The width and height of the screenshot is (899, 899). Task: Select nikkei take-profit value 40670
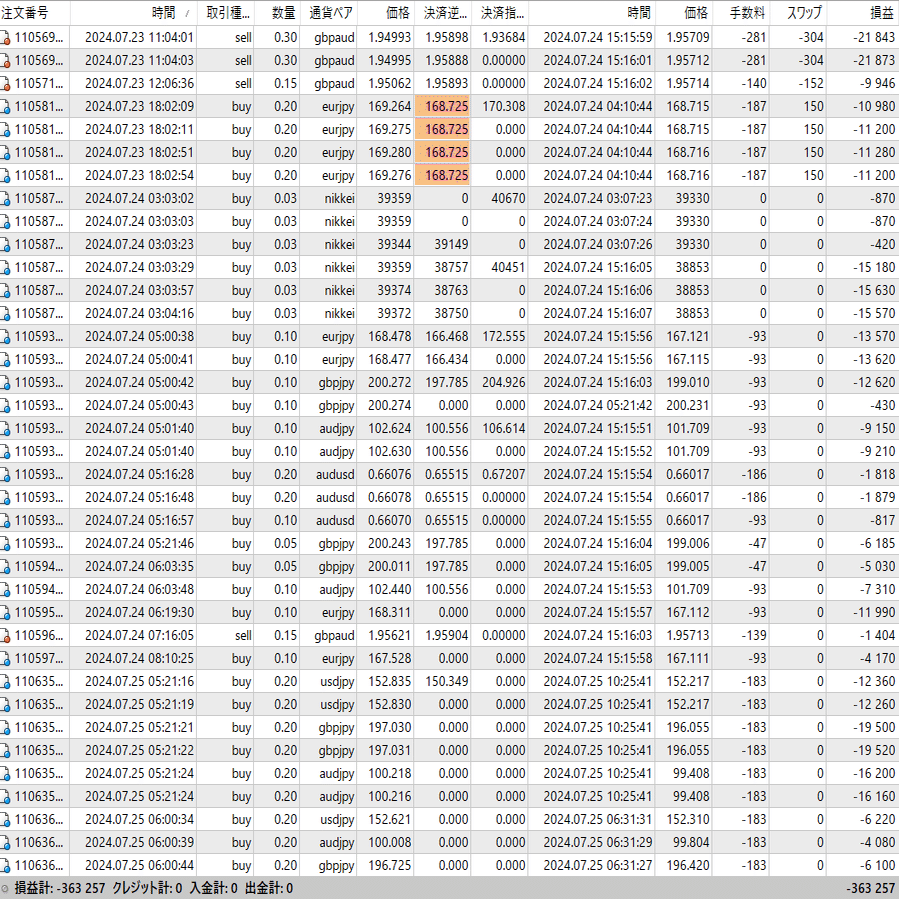508,198
